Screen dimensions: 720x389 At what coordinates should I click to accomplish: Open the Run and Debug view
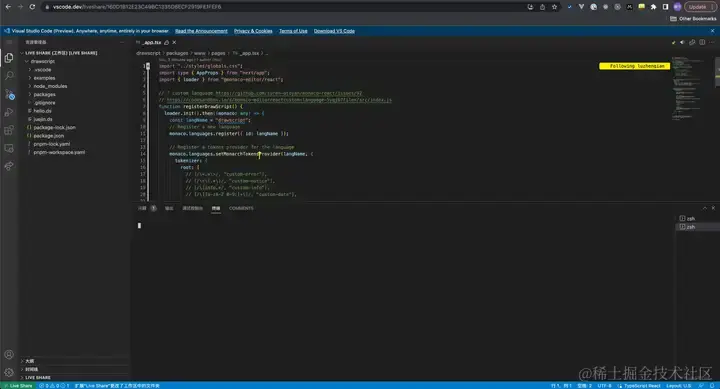pos(9,112)
